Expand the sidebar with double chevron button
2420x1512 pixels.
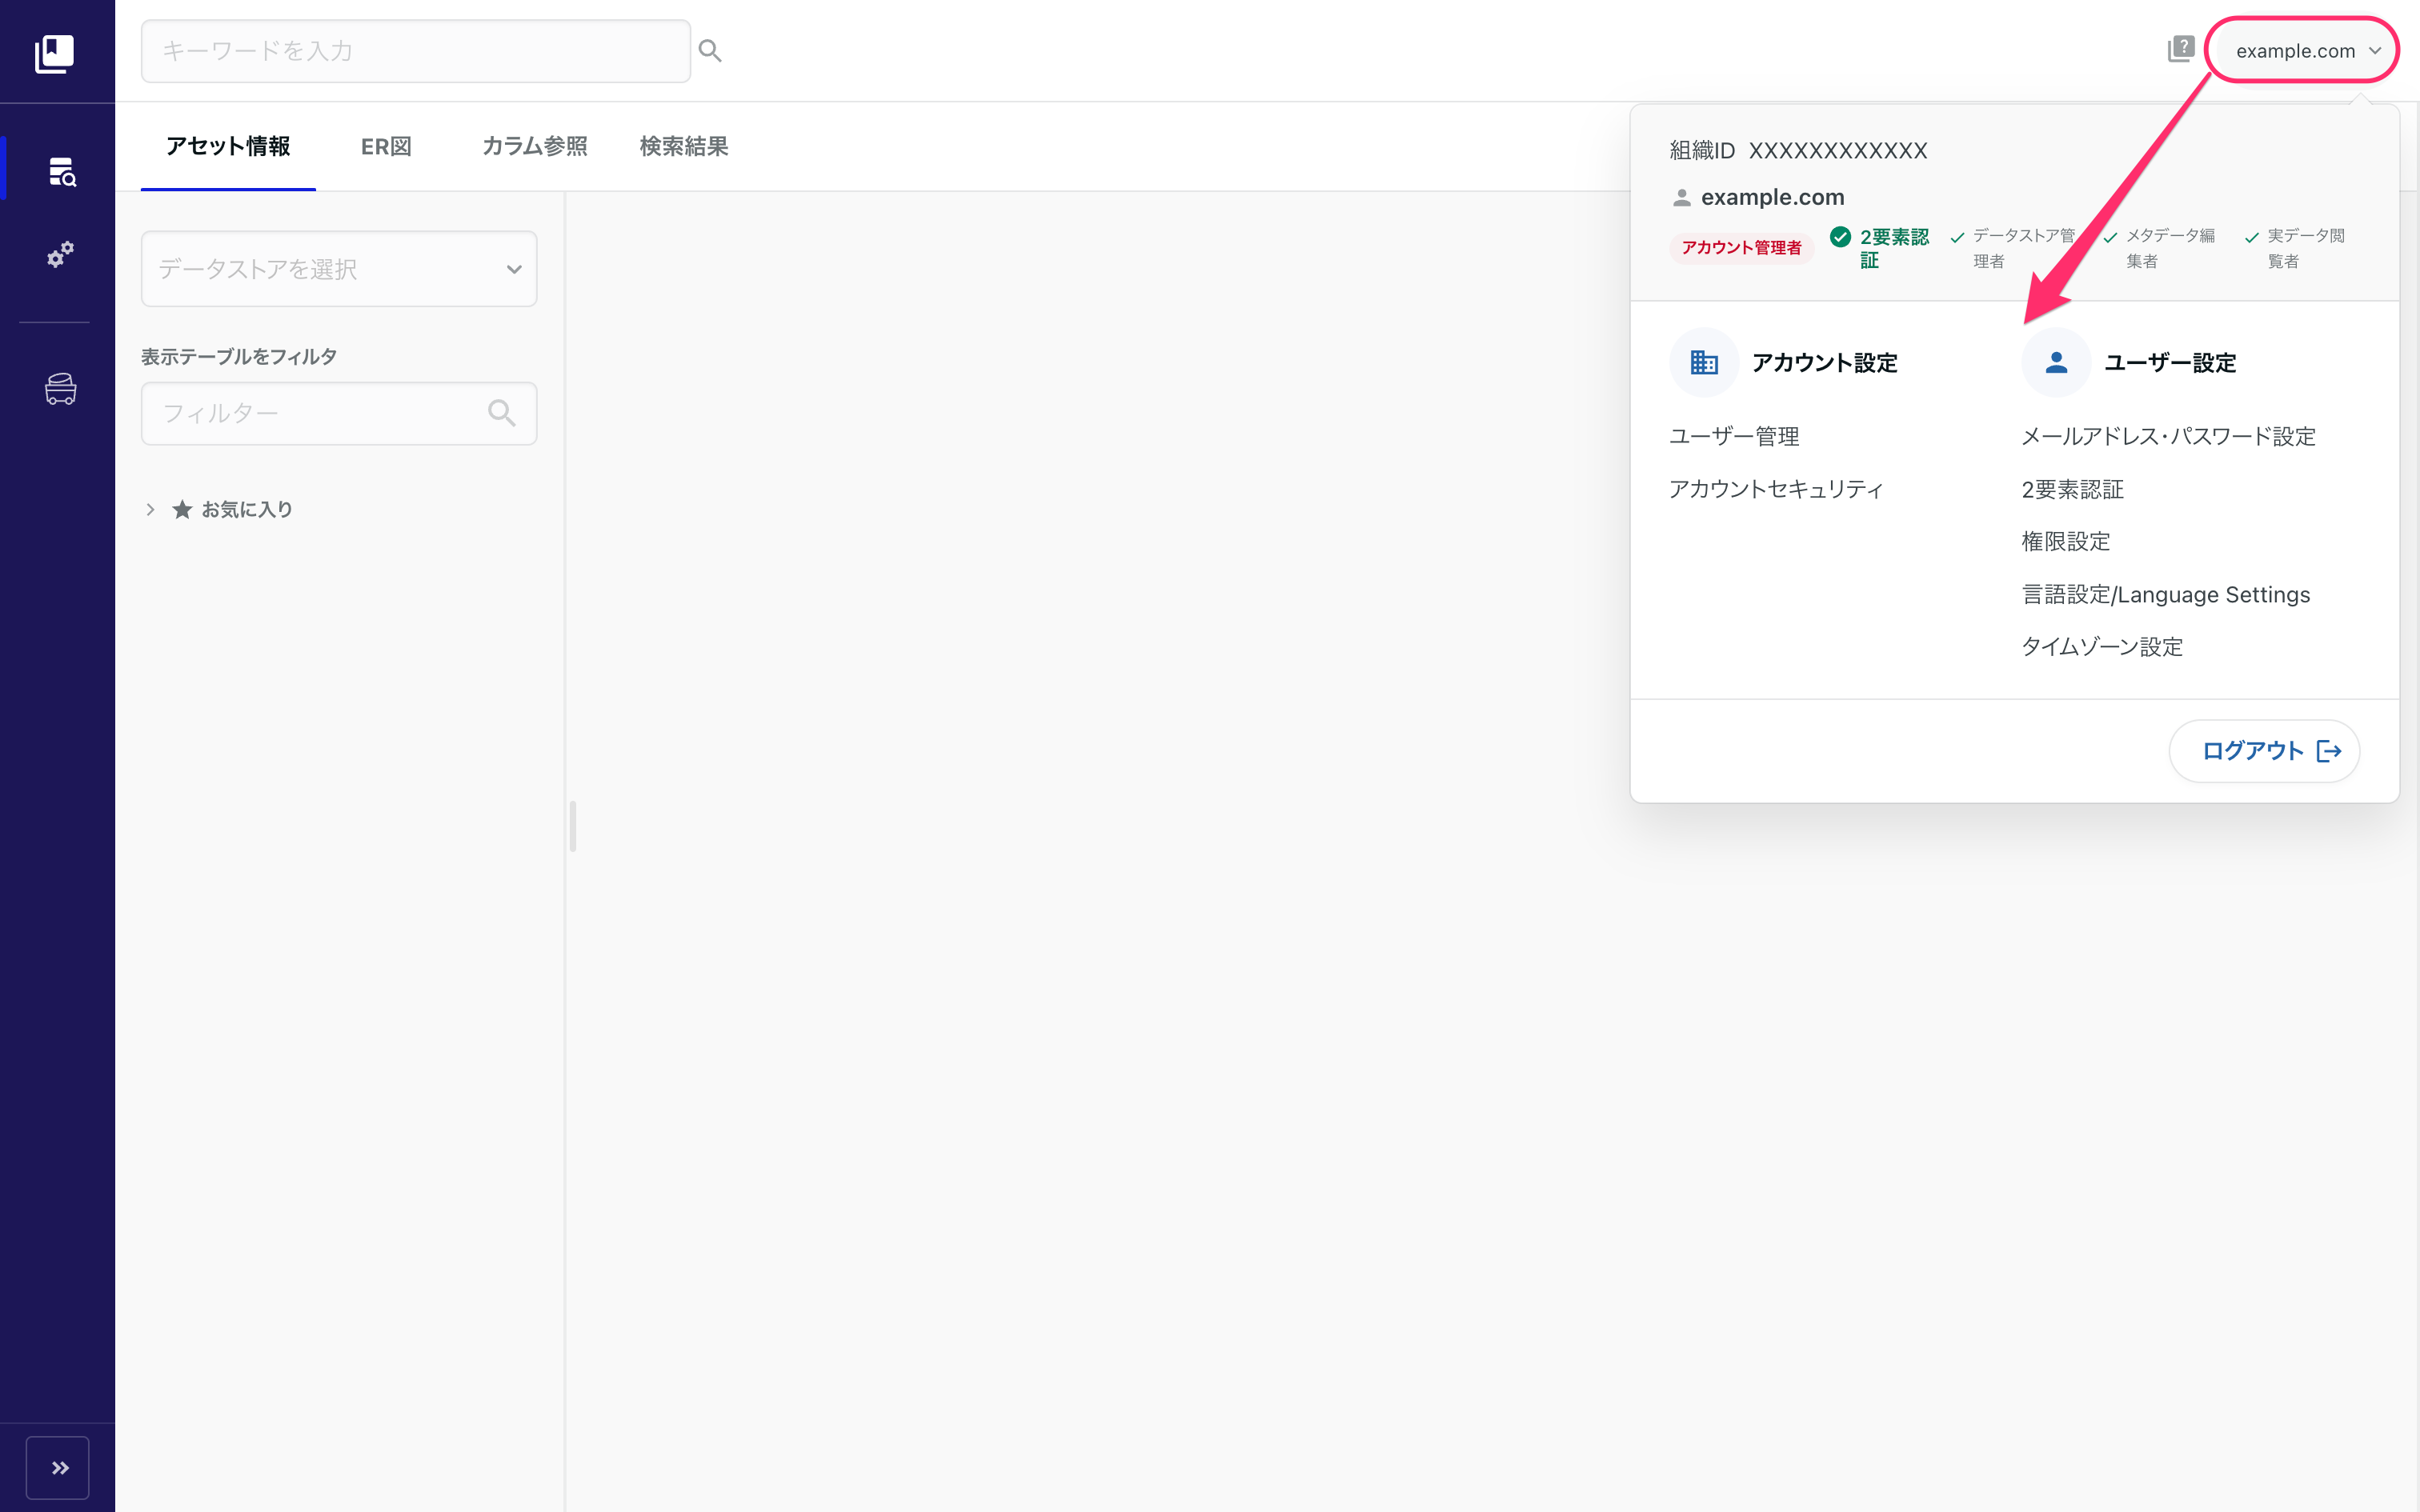pyautogui.click(x=58, y=1467)
